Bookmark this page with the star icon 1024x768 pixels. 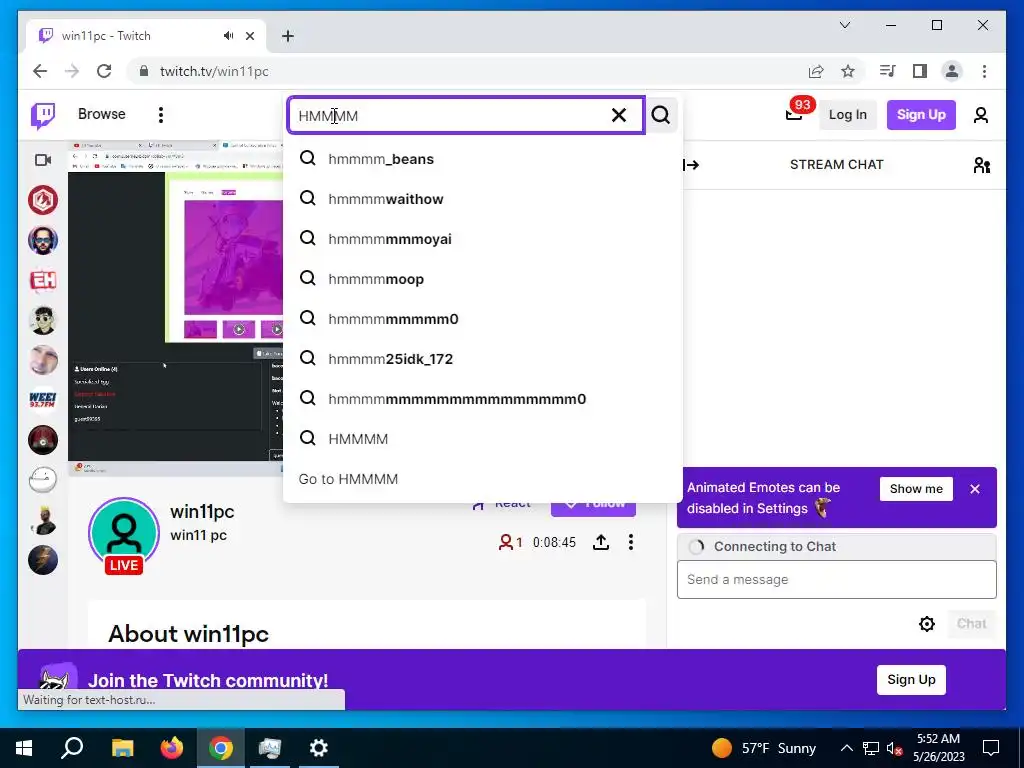point(848,71)
